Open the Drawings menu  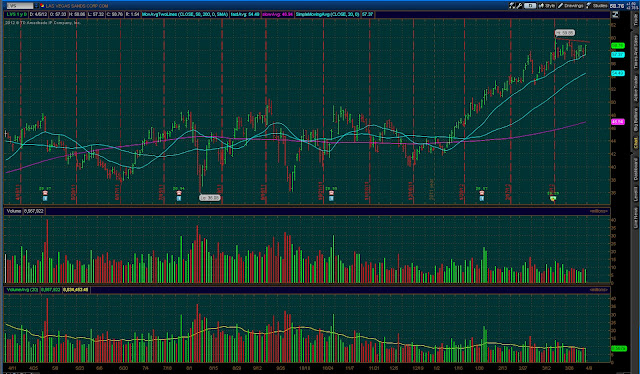(571, 6)
